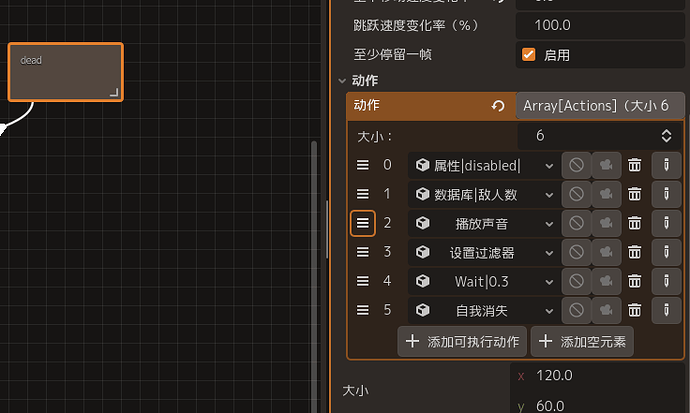Toggle the circle-slash button on Wait|0.3 row
Image resolution: width=690 pixels, height=413 pixels.
tap(576, 281)
